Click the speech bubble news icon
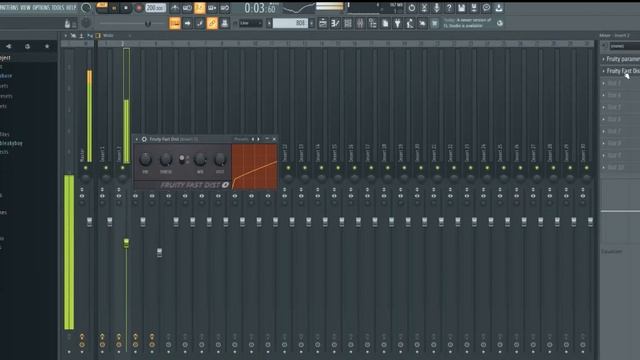The image size is (640, 360). [x=486, y=8]
